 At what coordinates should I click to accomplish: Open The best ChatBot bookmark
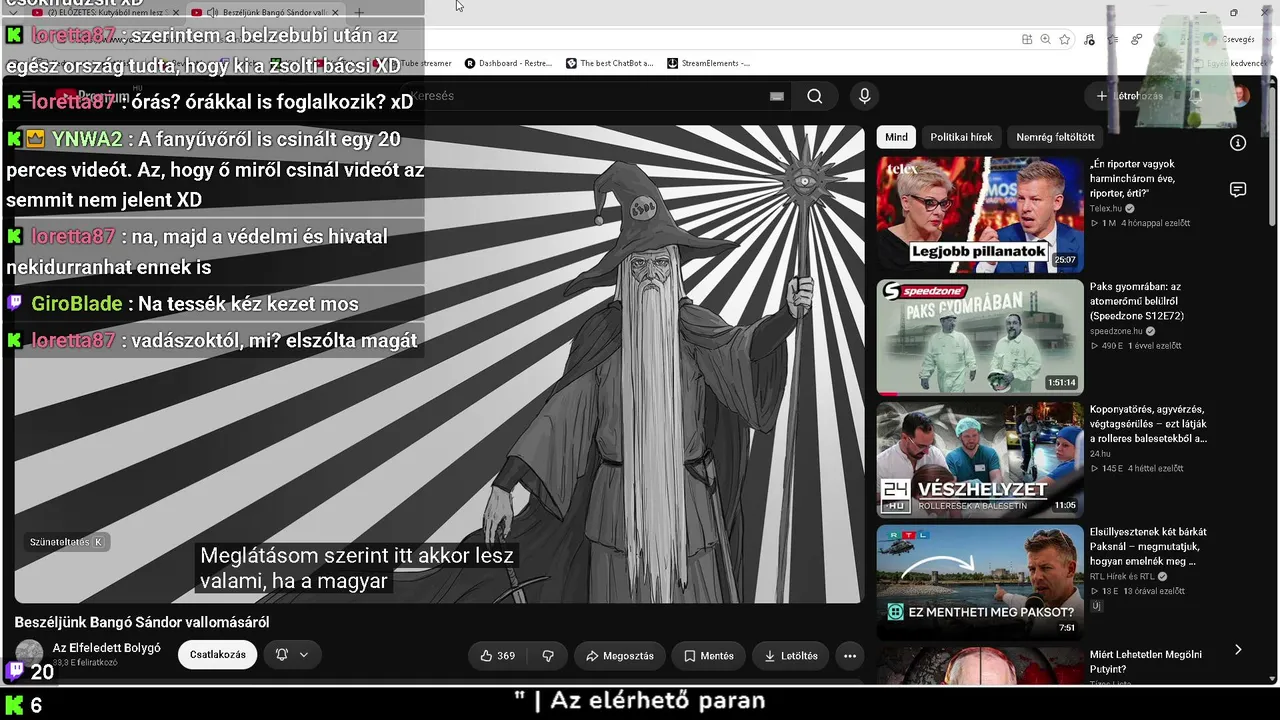[x=610, y=63]
